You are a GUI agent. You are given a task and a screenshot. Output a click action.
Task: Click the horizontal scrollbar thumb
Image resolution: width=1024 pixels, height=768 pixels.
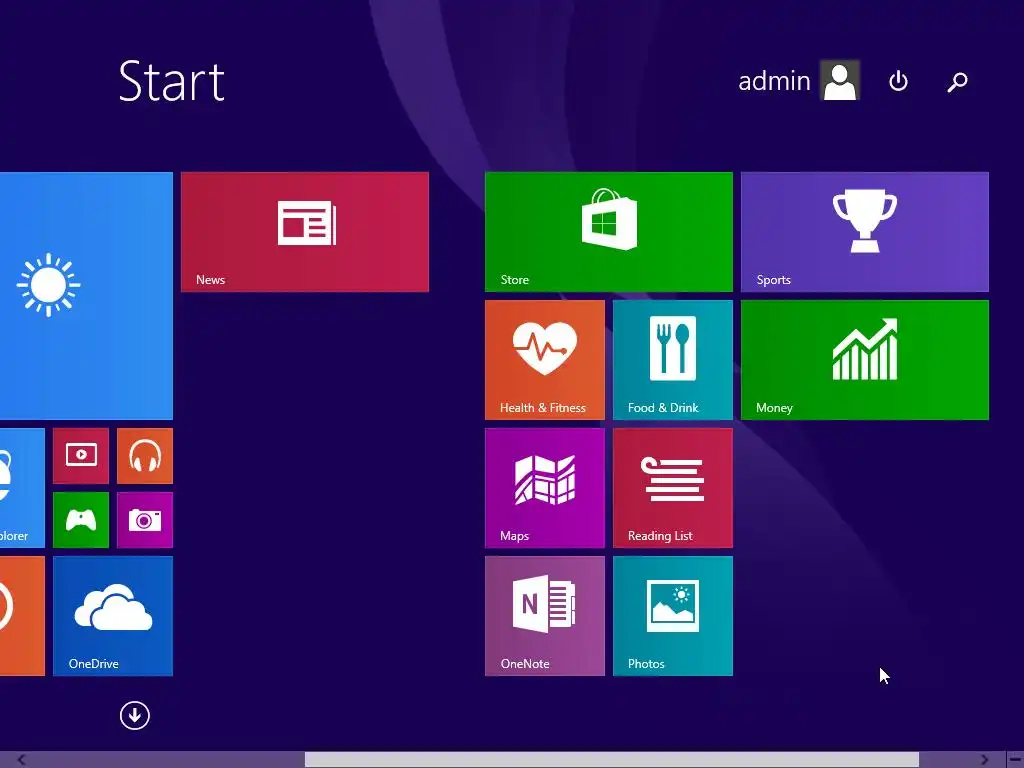611,760
